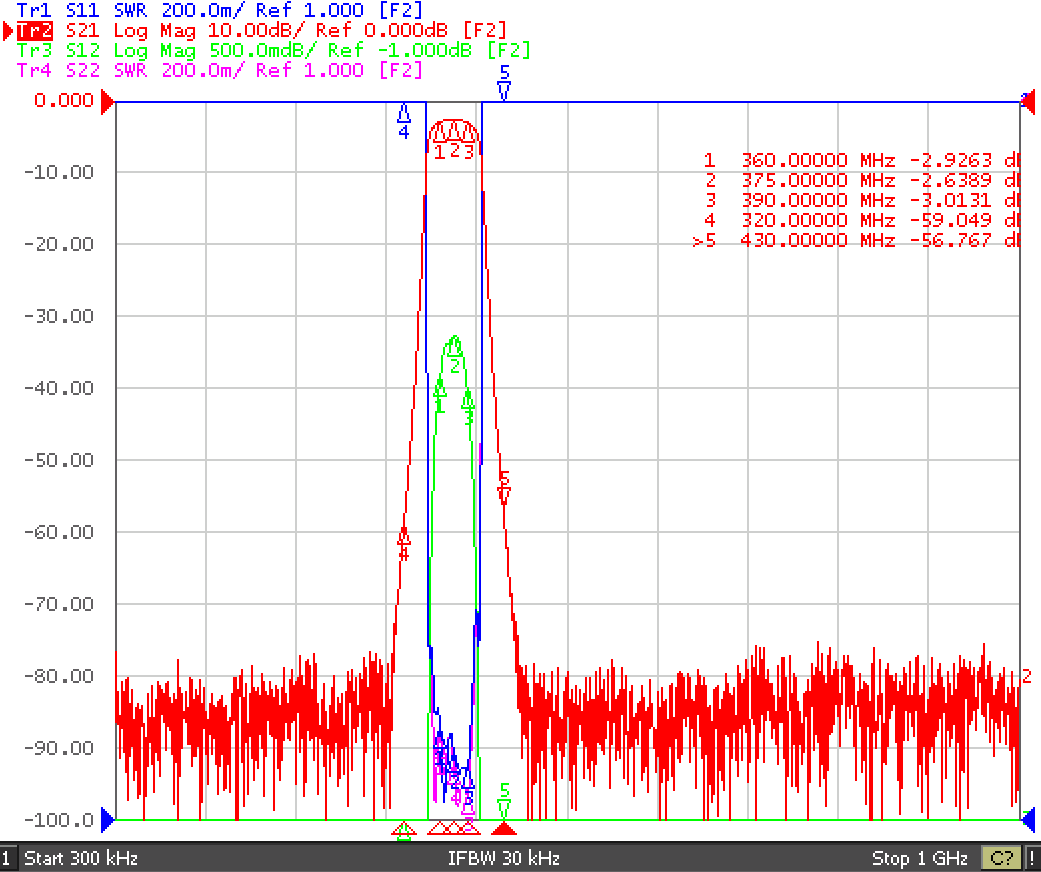1041x872 pixels.
Task: Click the channel 1 indicator in status bar
Action: coord(8,858)
